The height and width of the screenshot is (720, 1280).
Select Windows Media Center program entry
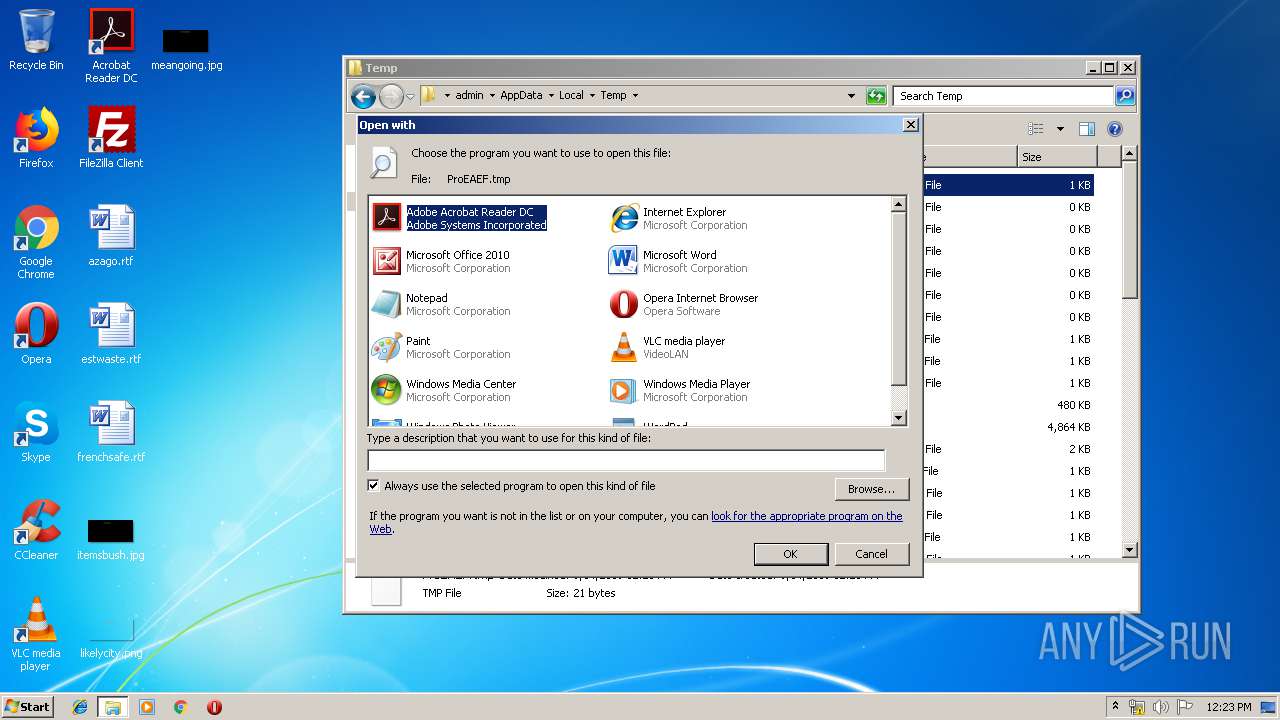click(444, 390)
